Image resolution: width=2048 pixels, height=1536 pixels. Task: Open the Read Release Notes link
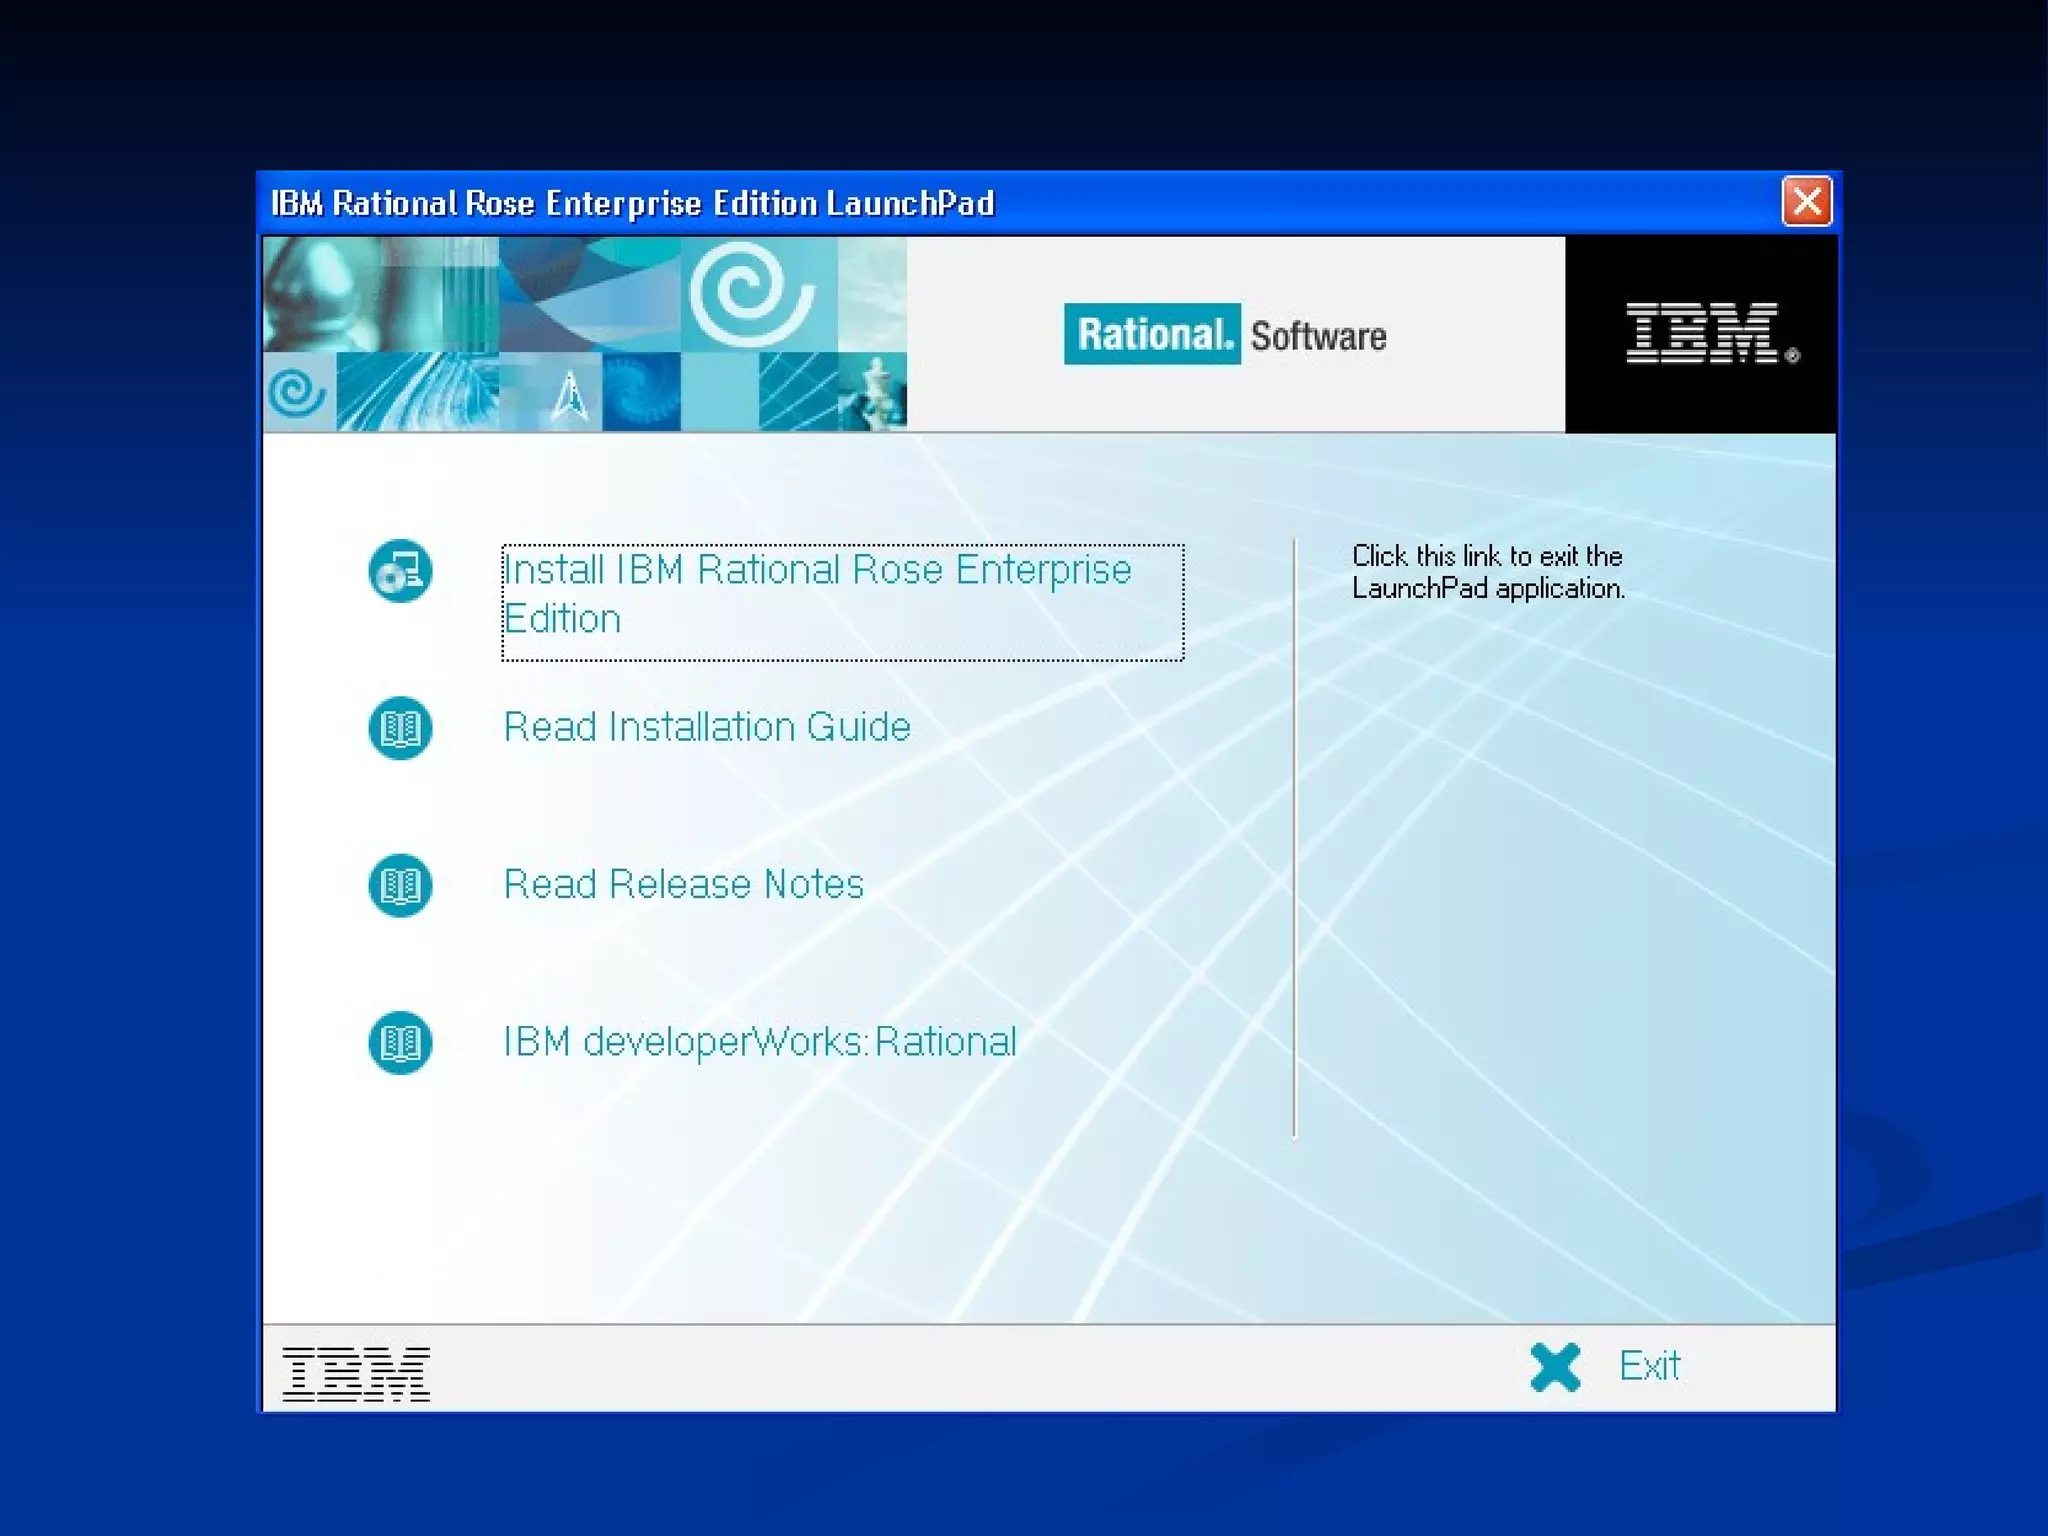tap(683, 884)
